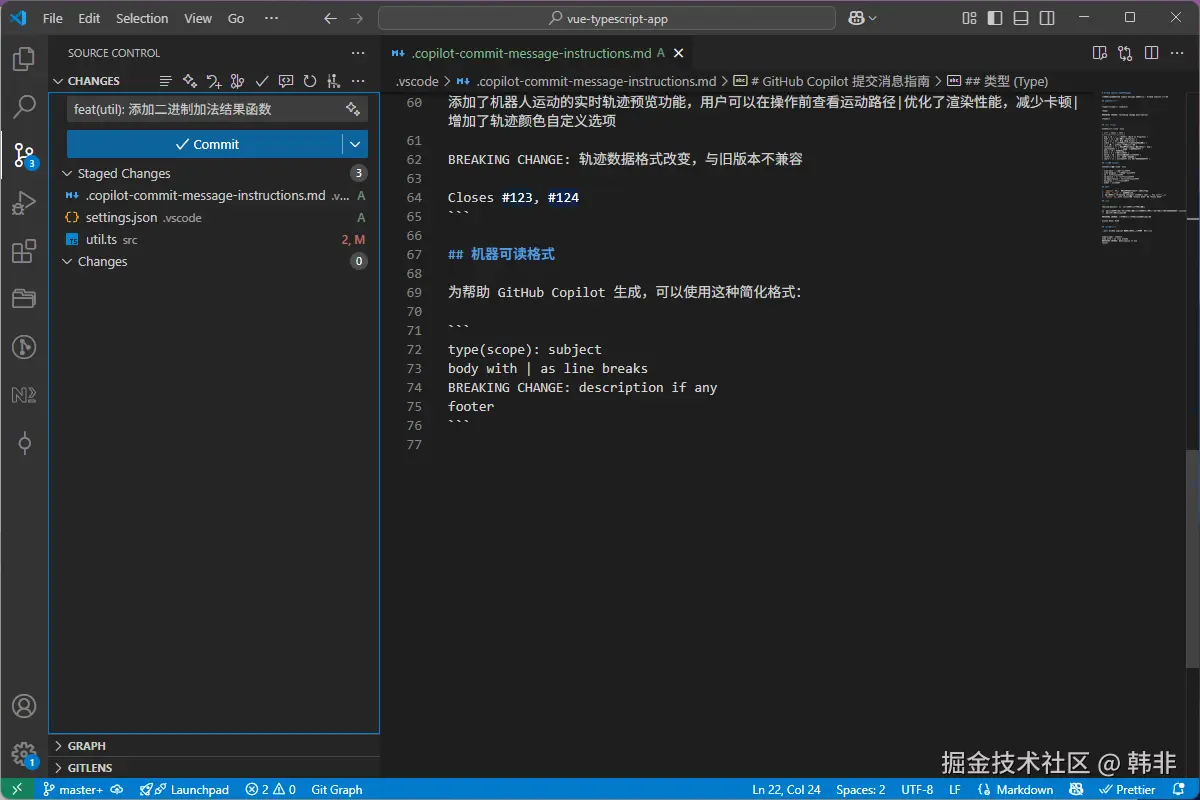Screen dimensions: 1200x800
Task: Open remote window indicator in status bar
Action: pos(16,789)
